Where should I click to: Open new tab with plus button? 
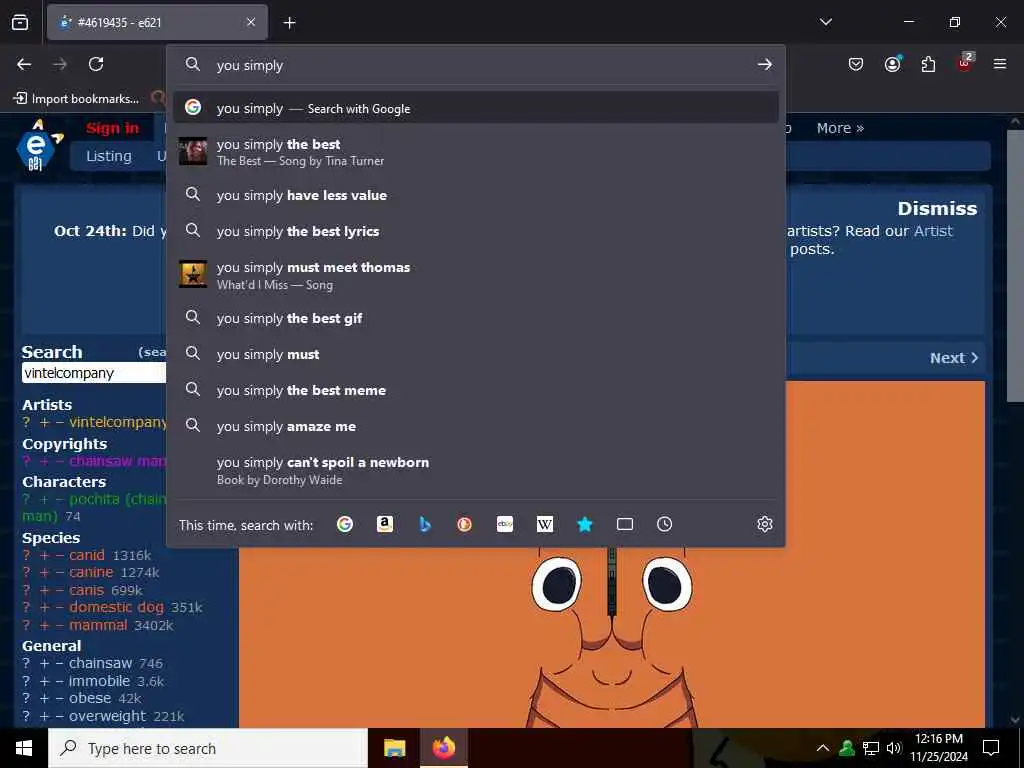pos(289,23)
